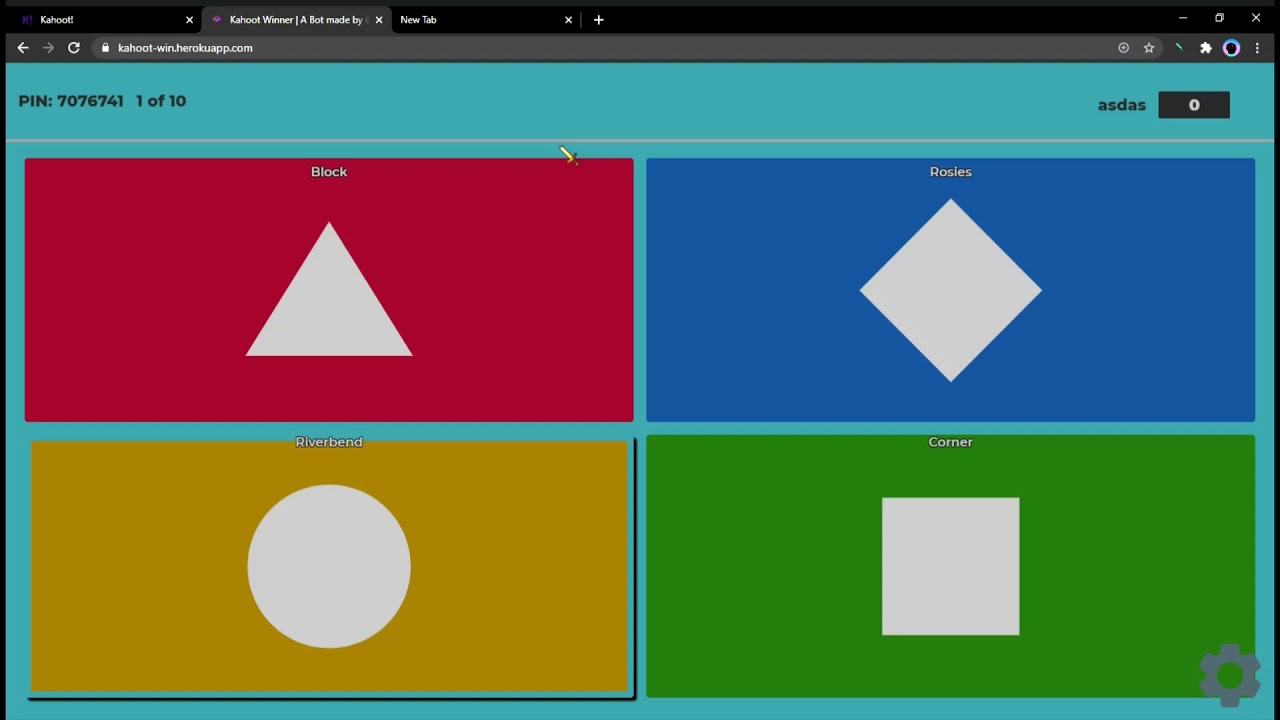Choose the blue Rosies diamond answer
Screen dimensions: 1280x720
(x=950, y=290)
